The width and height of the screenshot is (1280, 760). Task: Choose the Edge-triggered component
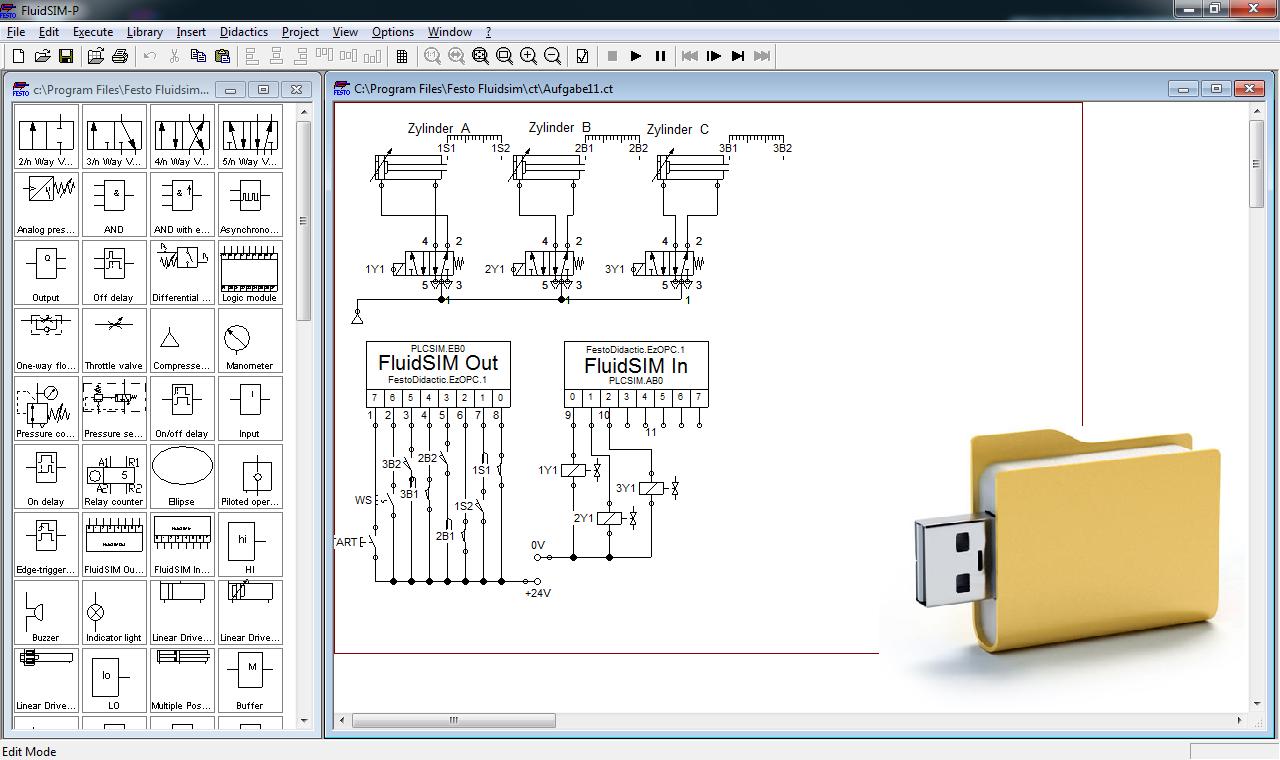(46, 545)
